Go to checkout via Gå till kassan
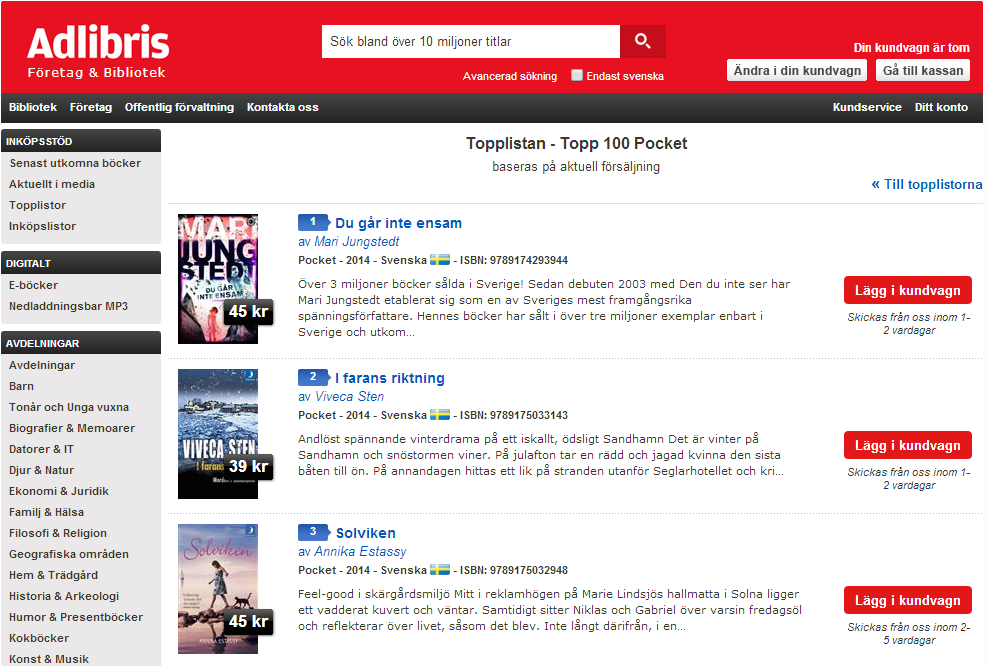987x666 pixels. pyautogui.click(x=923, y=71)
